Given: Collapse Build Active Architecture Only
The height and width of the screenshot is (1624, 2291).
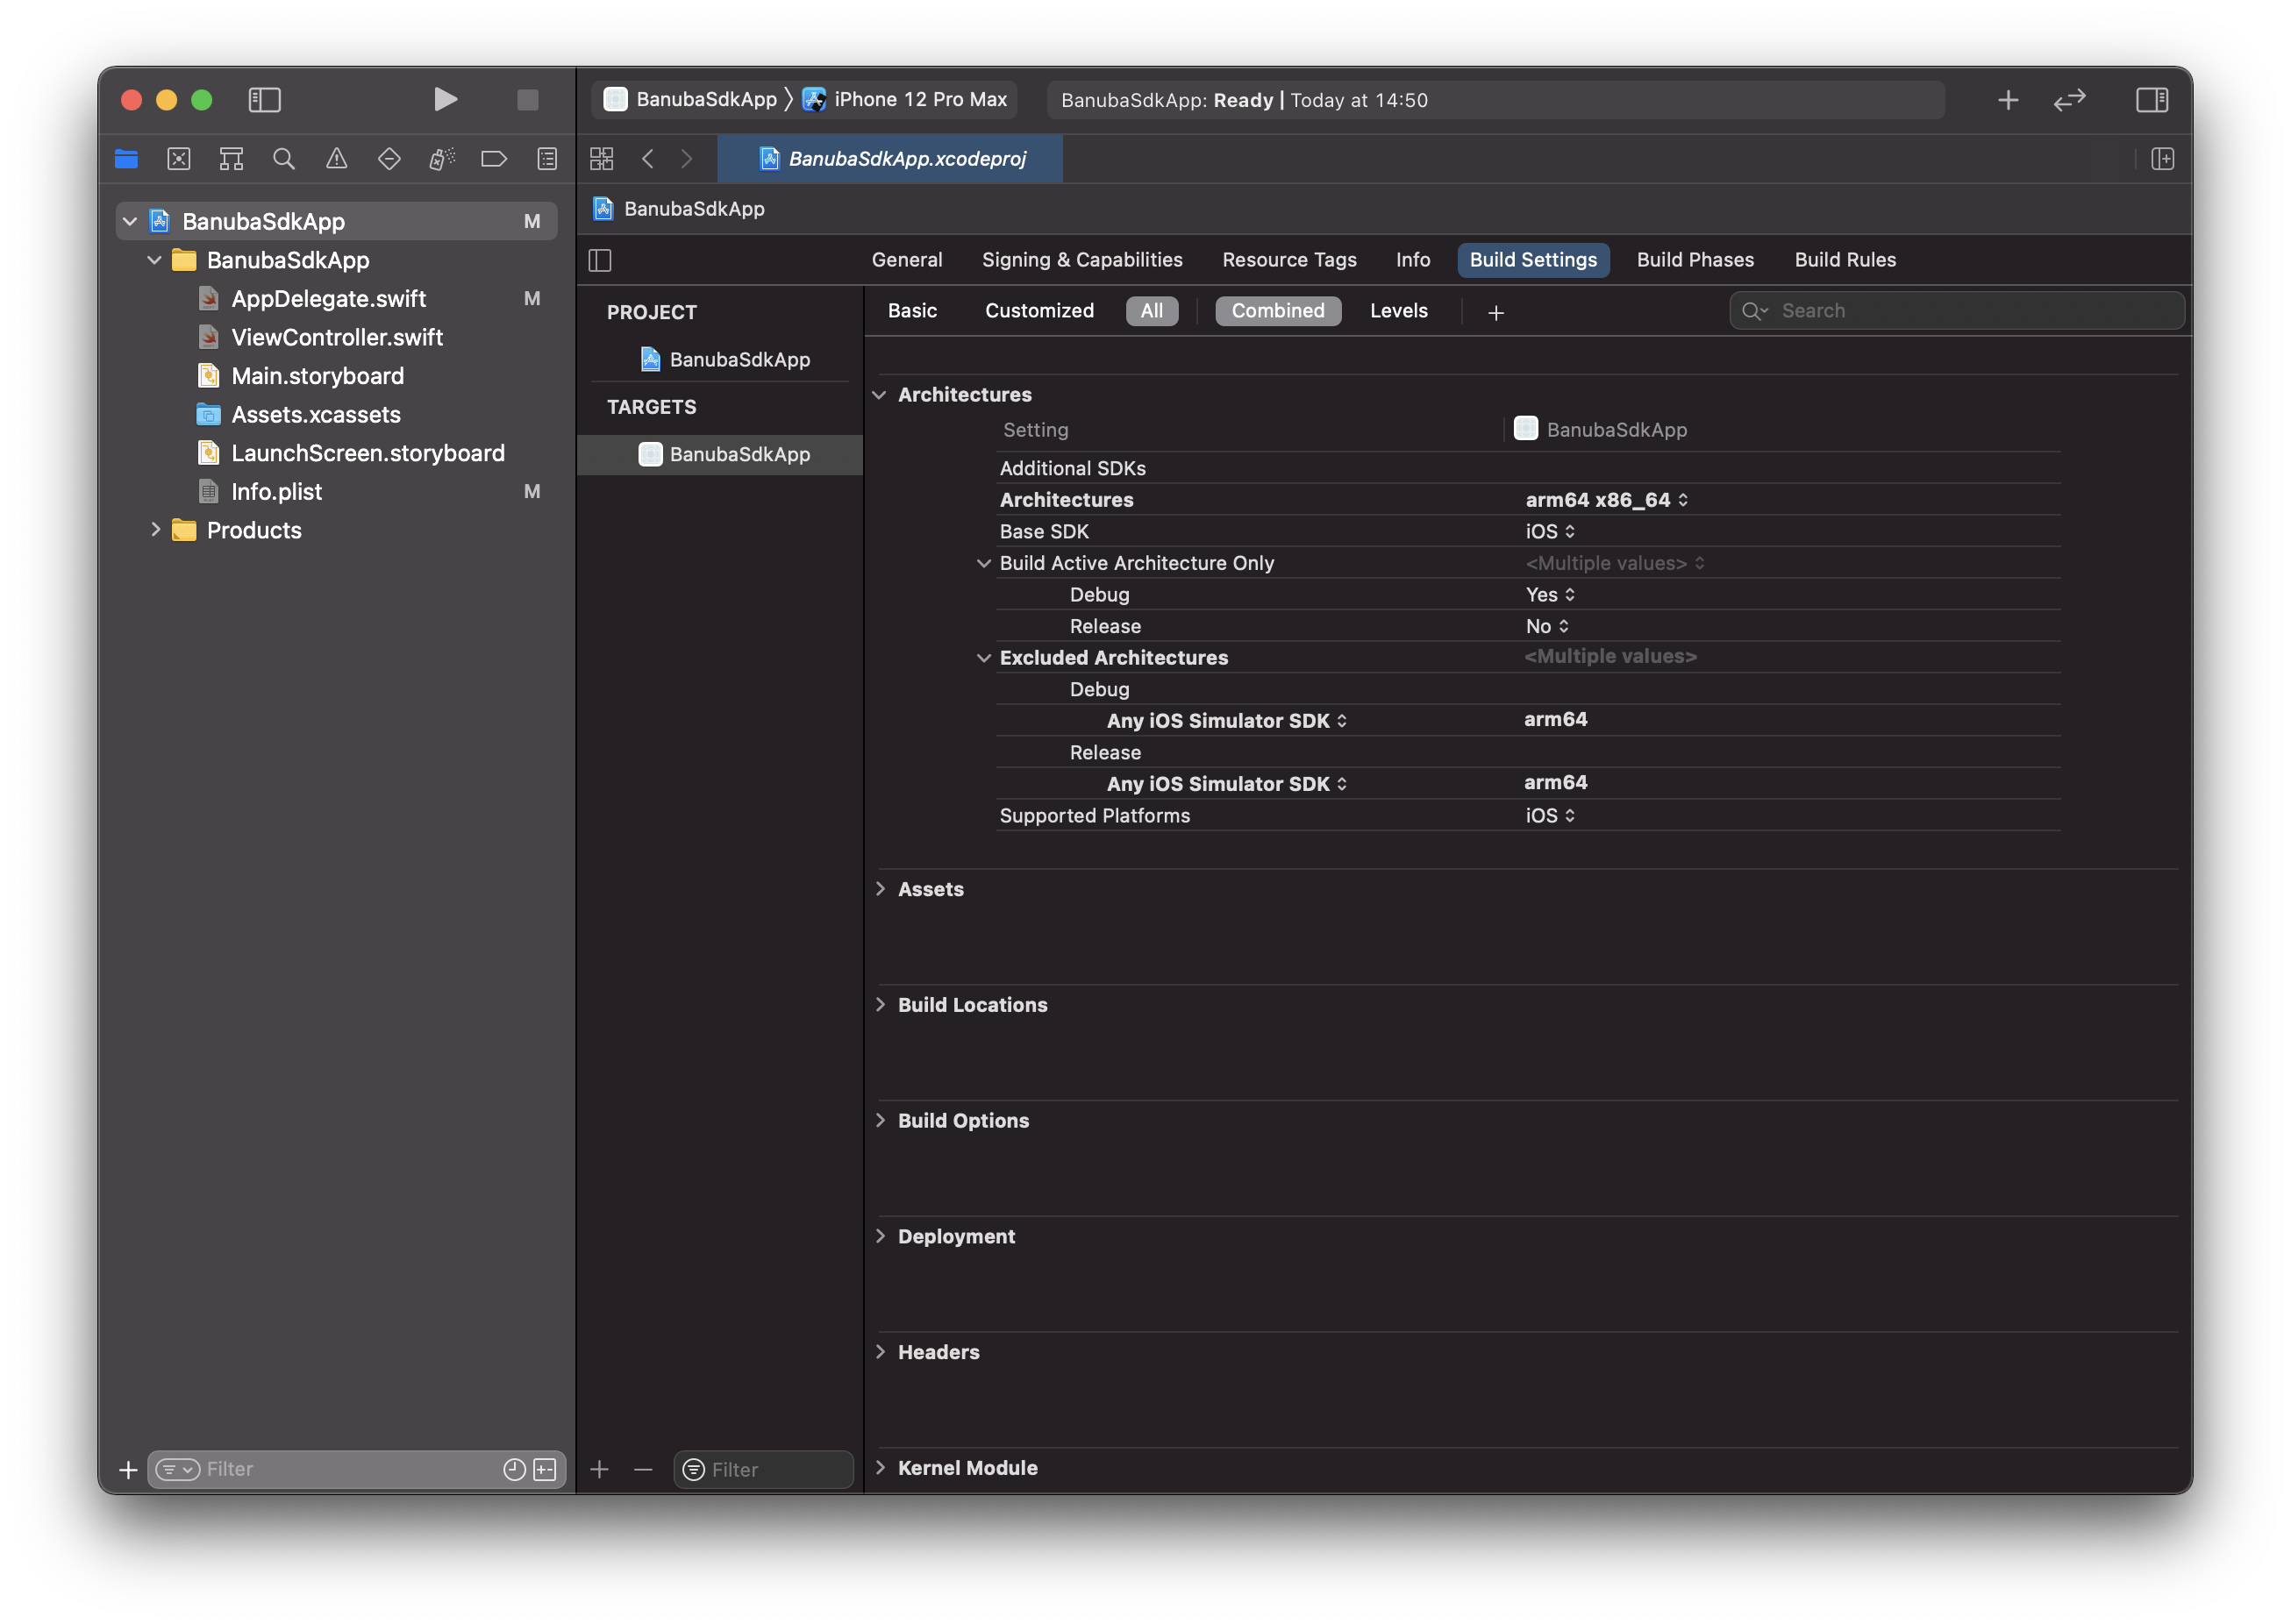Looking at the screenshot, I should 984,563.
